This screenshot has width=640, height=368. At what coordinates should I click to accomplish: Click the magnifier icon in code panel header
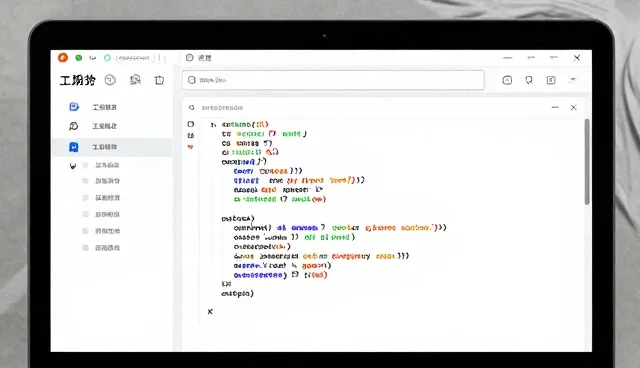click(x=191, y=108)
